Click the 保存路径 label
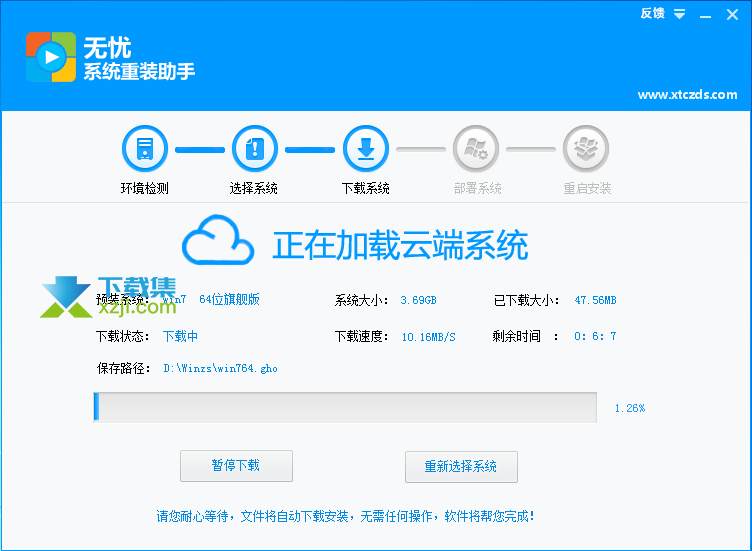This screenshot has width=752, height=551. [x=124, y=368]
